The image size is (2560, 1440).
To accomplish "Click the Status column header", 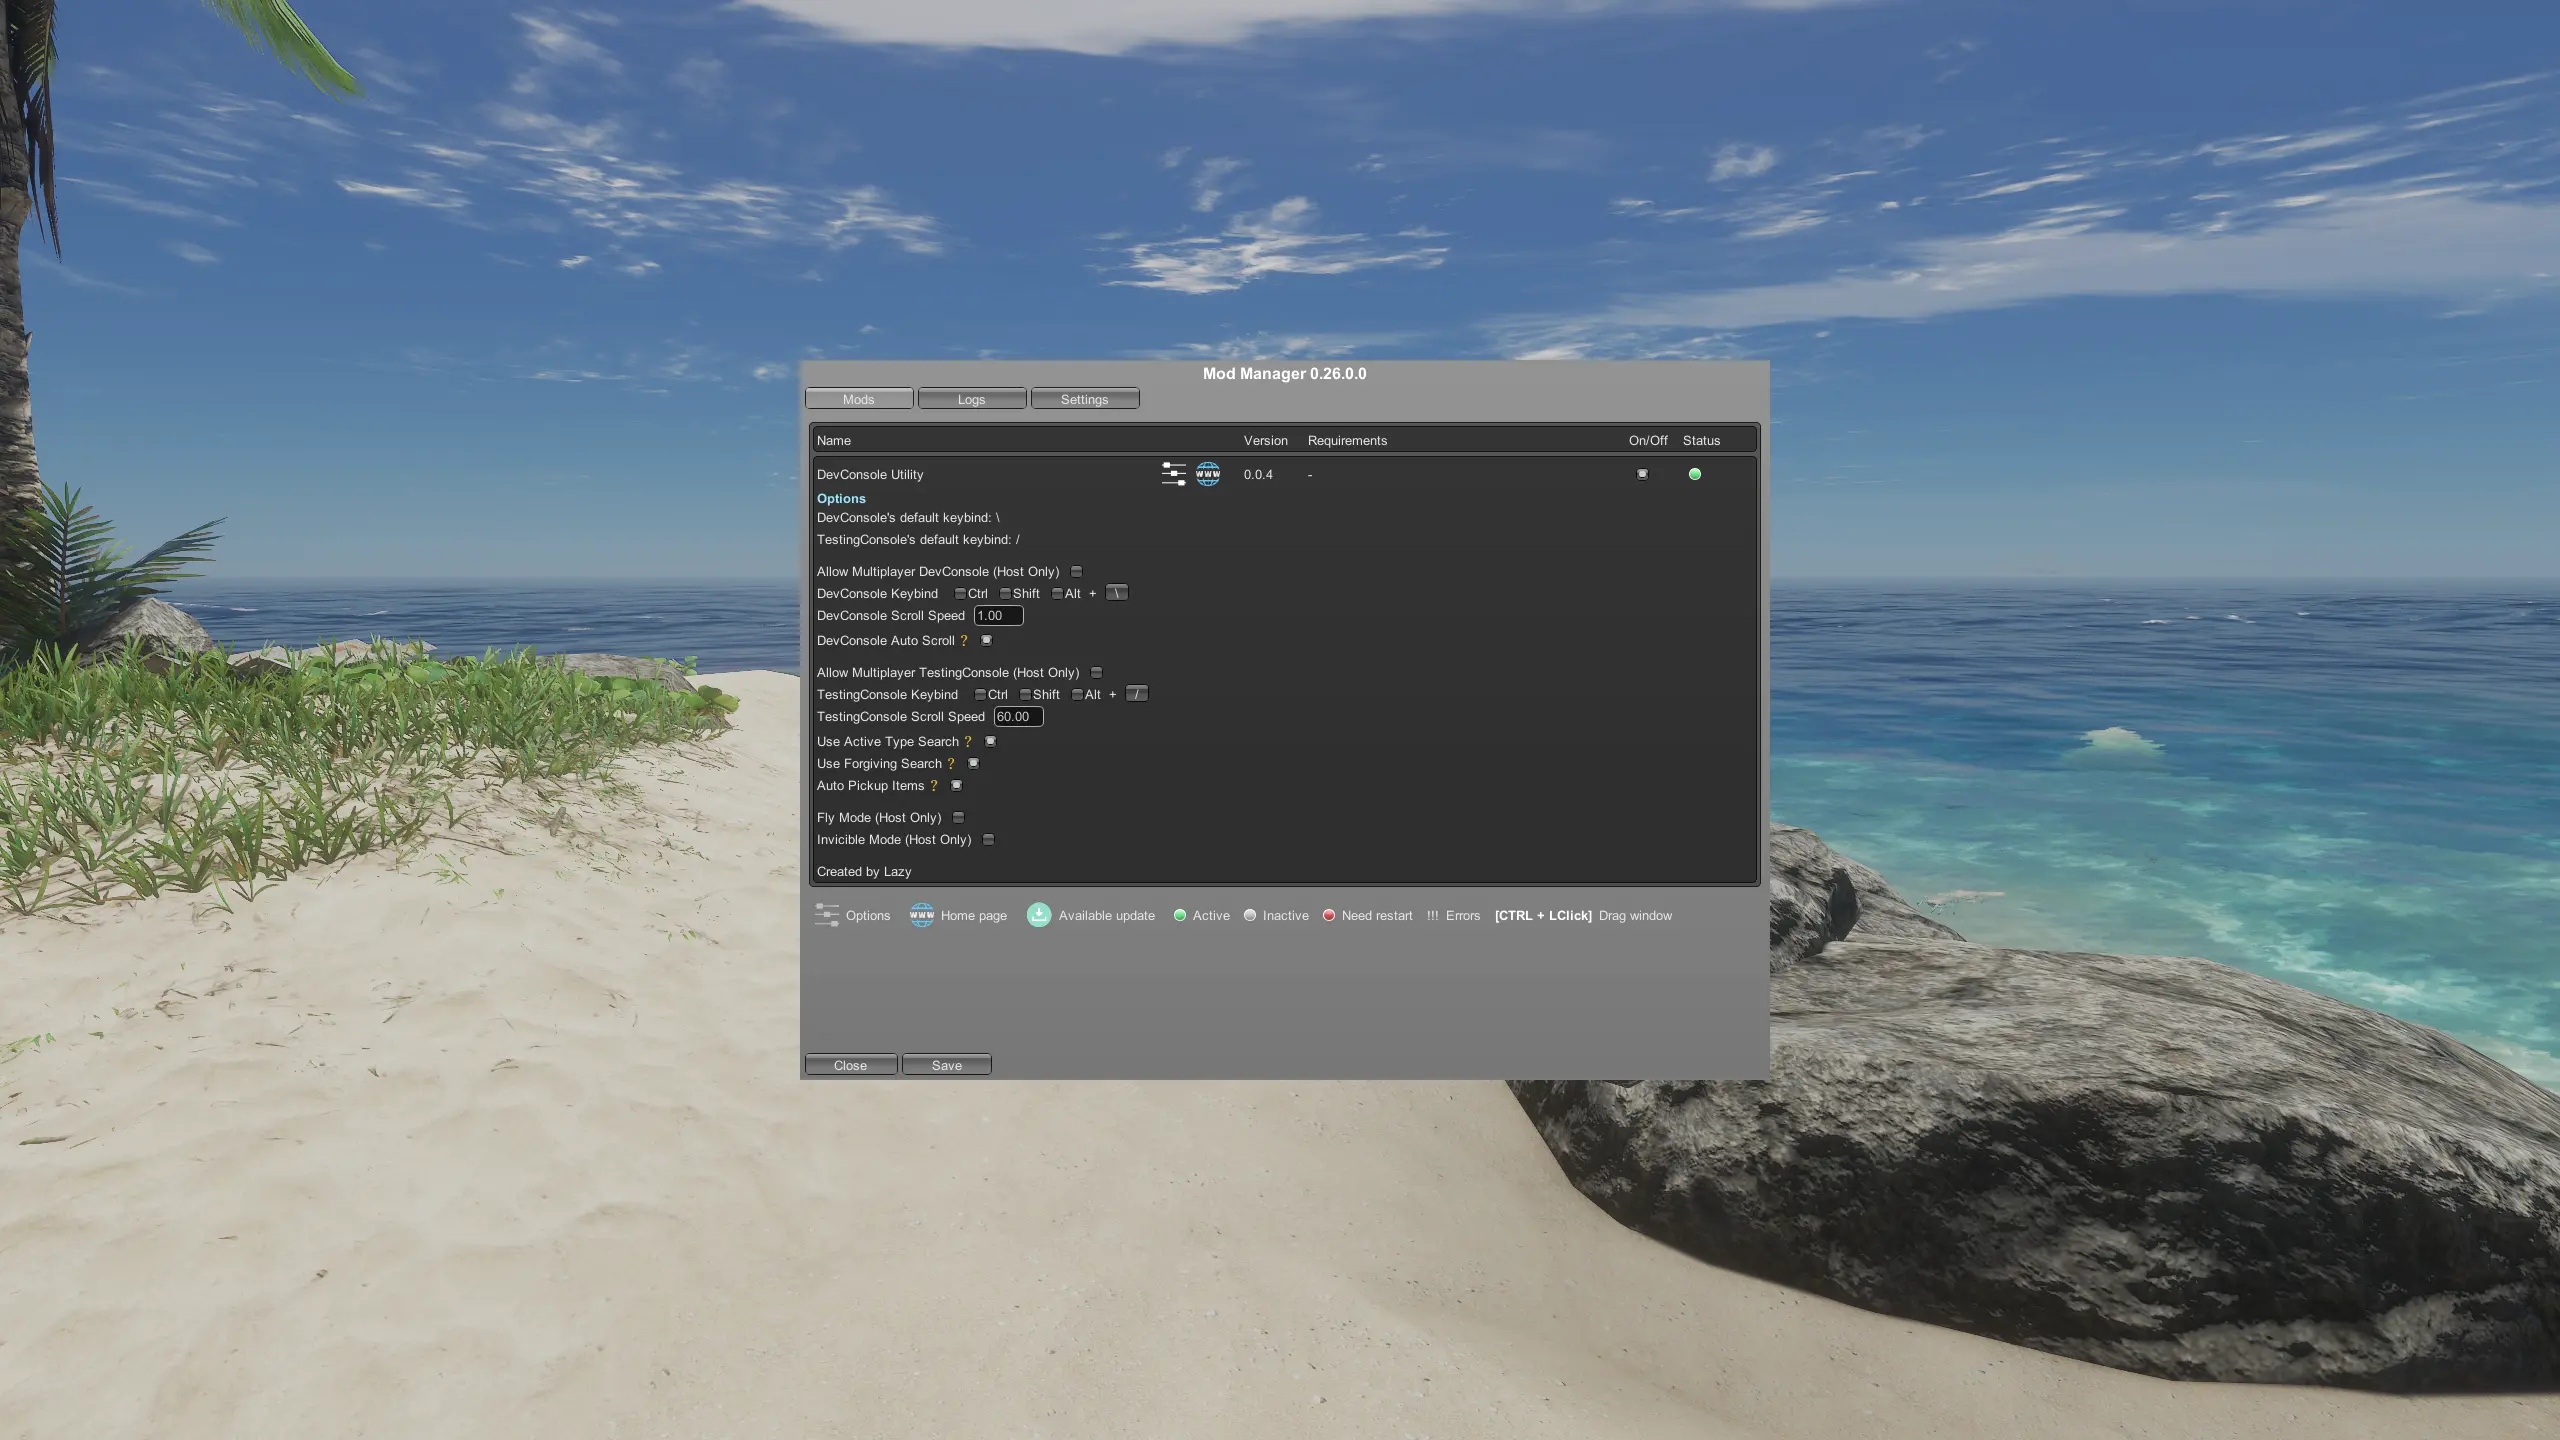I will point(1701,441).
